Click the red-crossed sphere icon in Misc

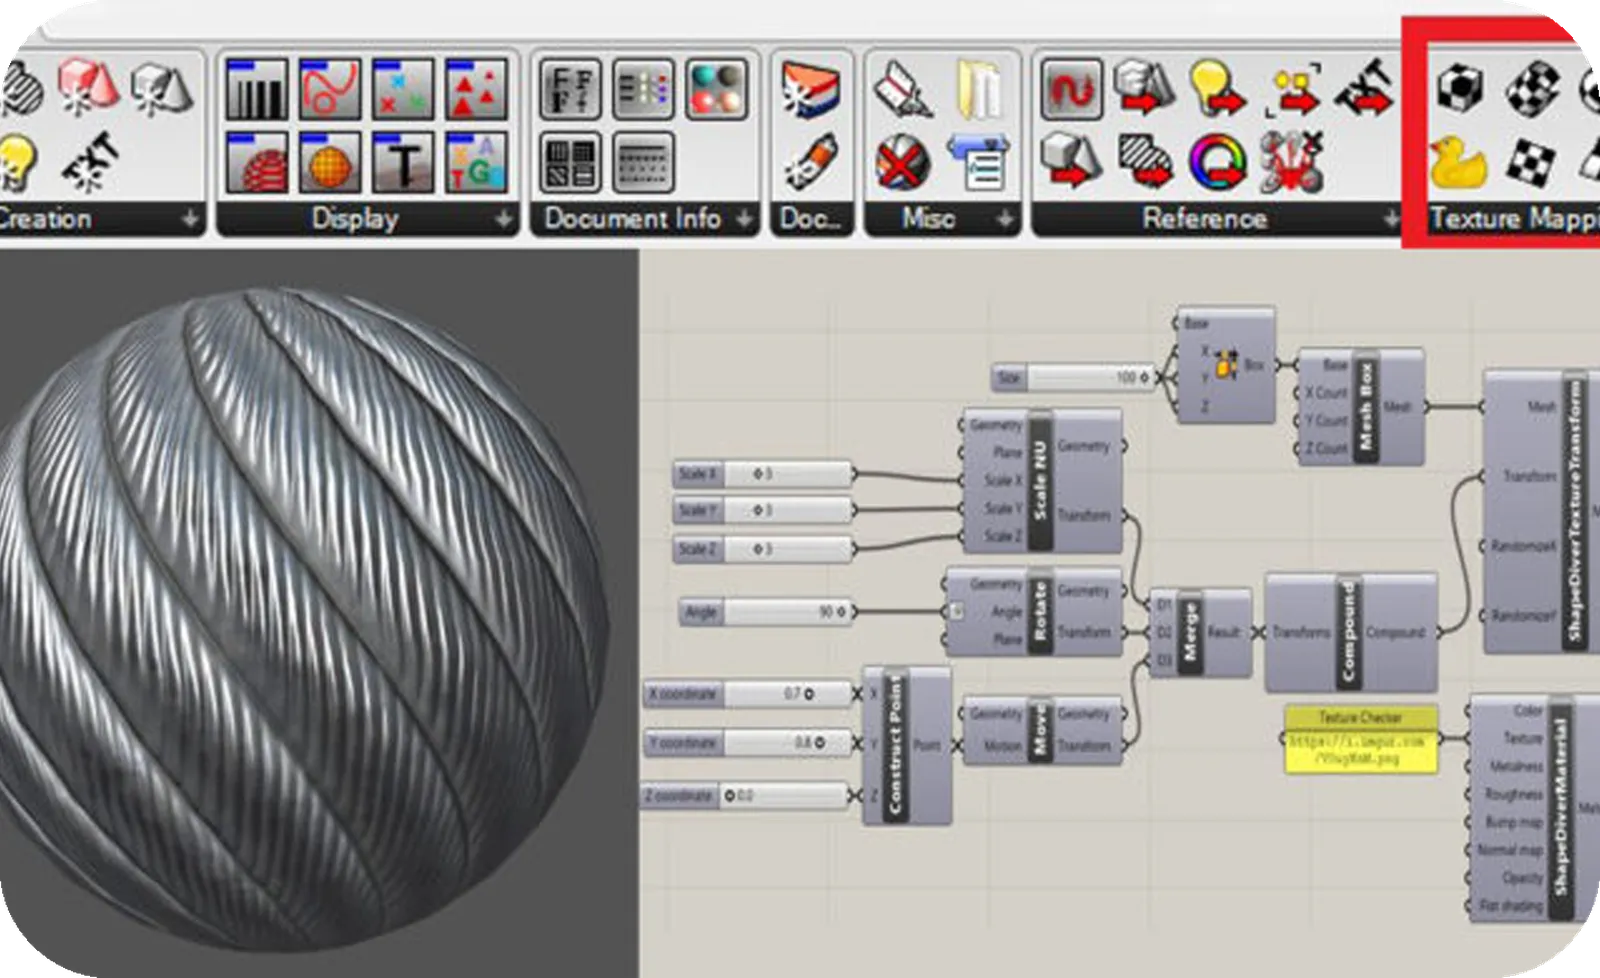pos(901,162)
